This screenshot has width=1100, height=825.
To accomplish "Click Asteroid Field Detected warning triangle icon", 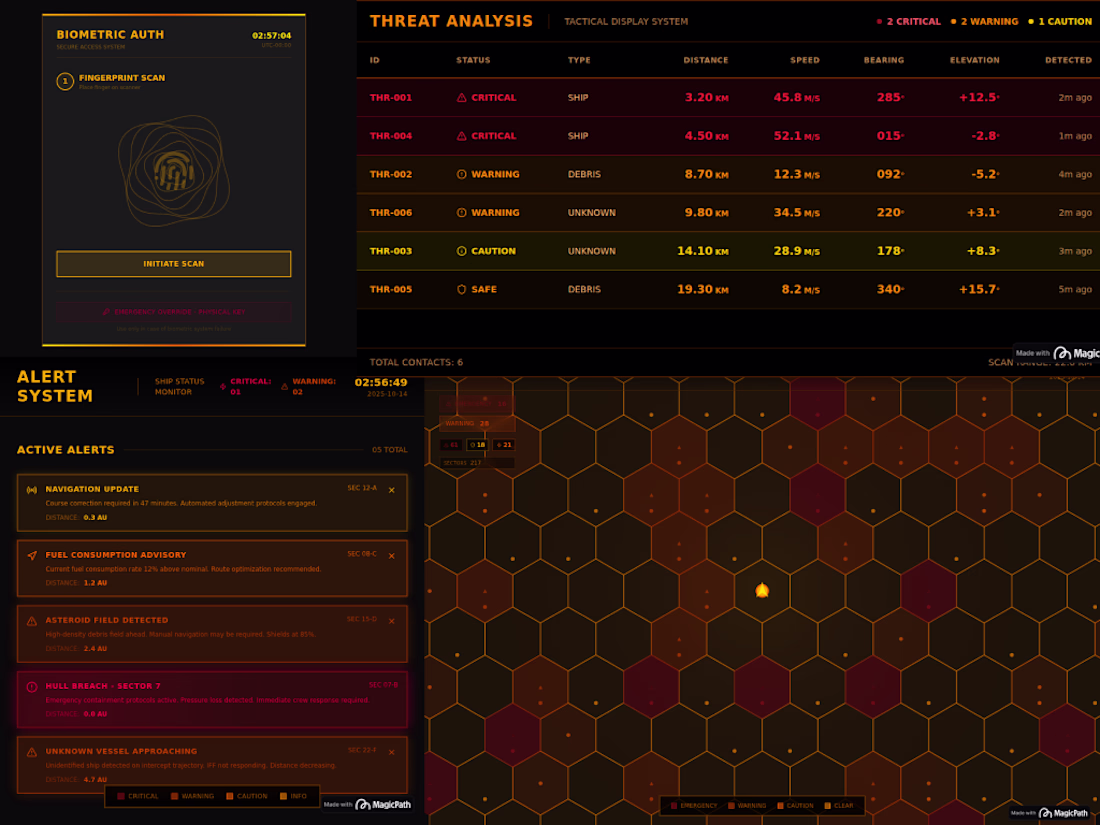I will [x=32, y=621].
